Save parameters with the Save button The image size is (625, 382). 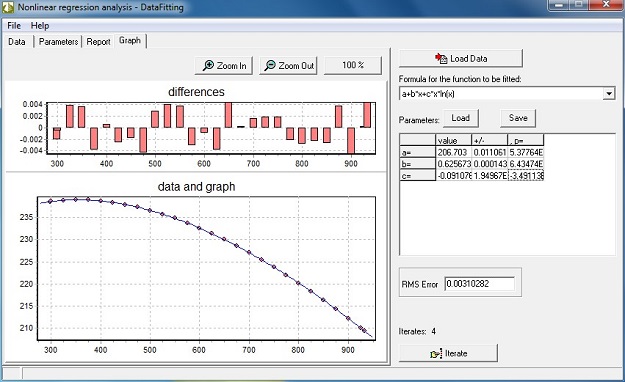point(518,118)
